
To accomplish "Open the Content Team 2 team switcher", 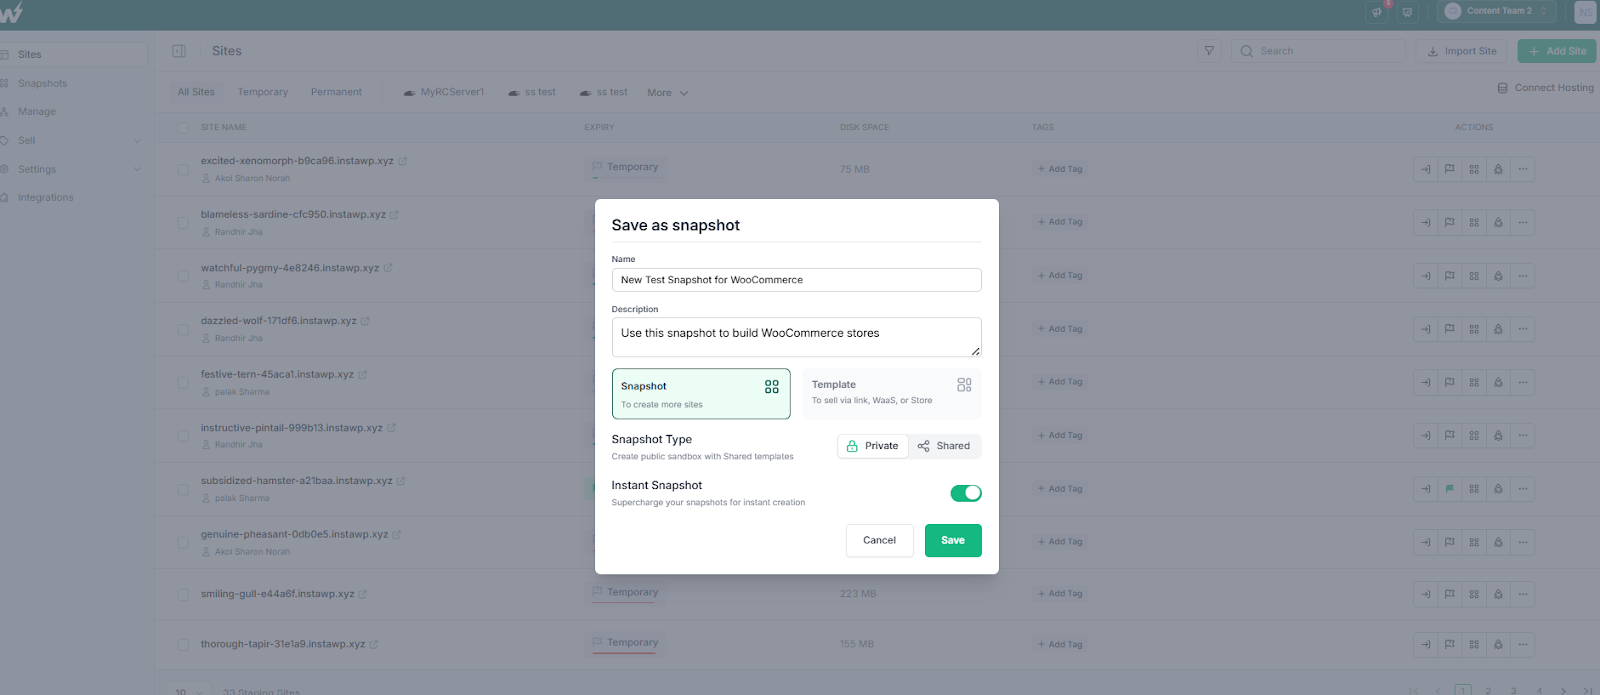I will click(x=1497, y=11).
